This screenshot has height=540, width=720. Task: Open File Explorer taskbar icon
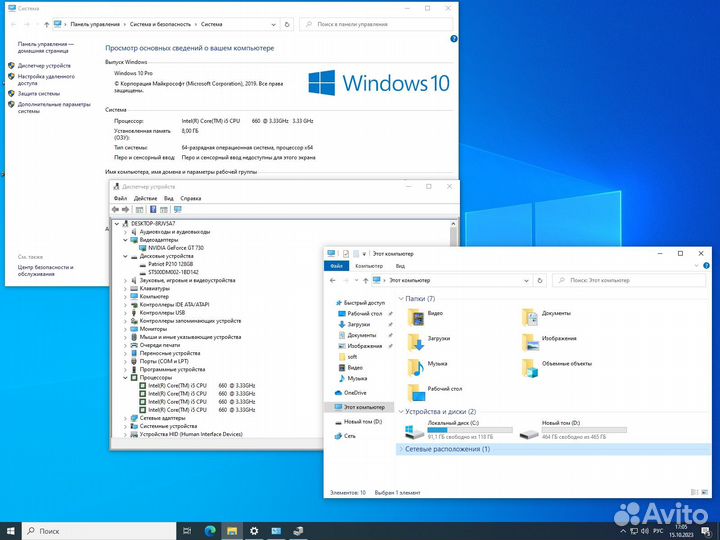point(232,531)
